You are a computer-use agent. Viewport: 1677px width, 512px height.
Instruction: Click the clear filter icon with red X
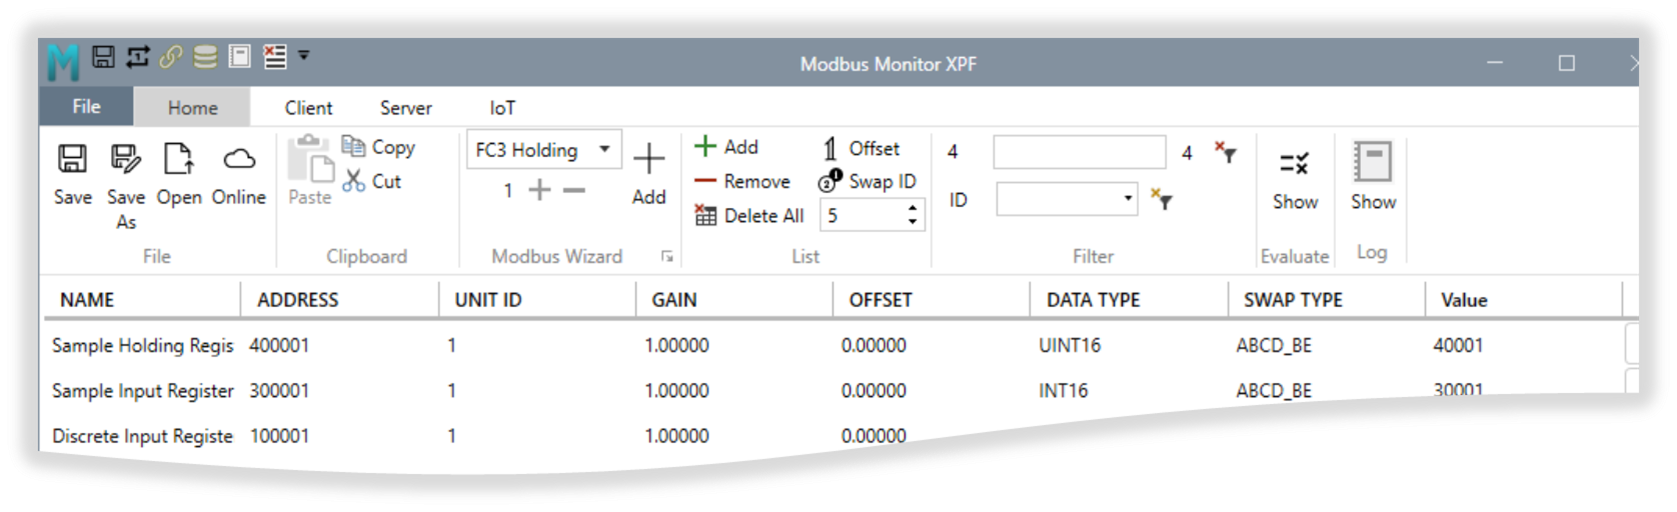[x=1226, y=152]
